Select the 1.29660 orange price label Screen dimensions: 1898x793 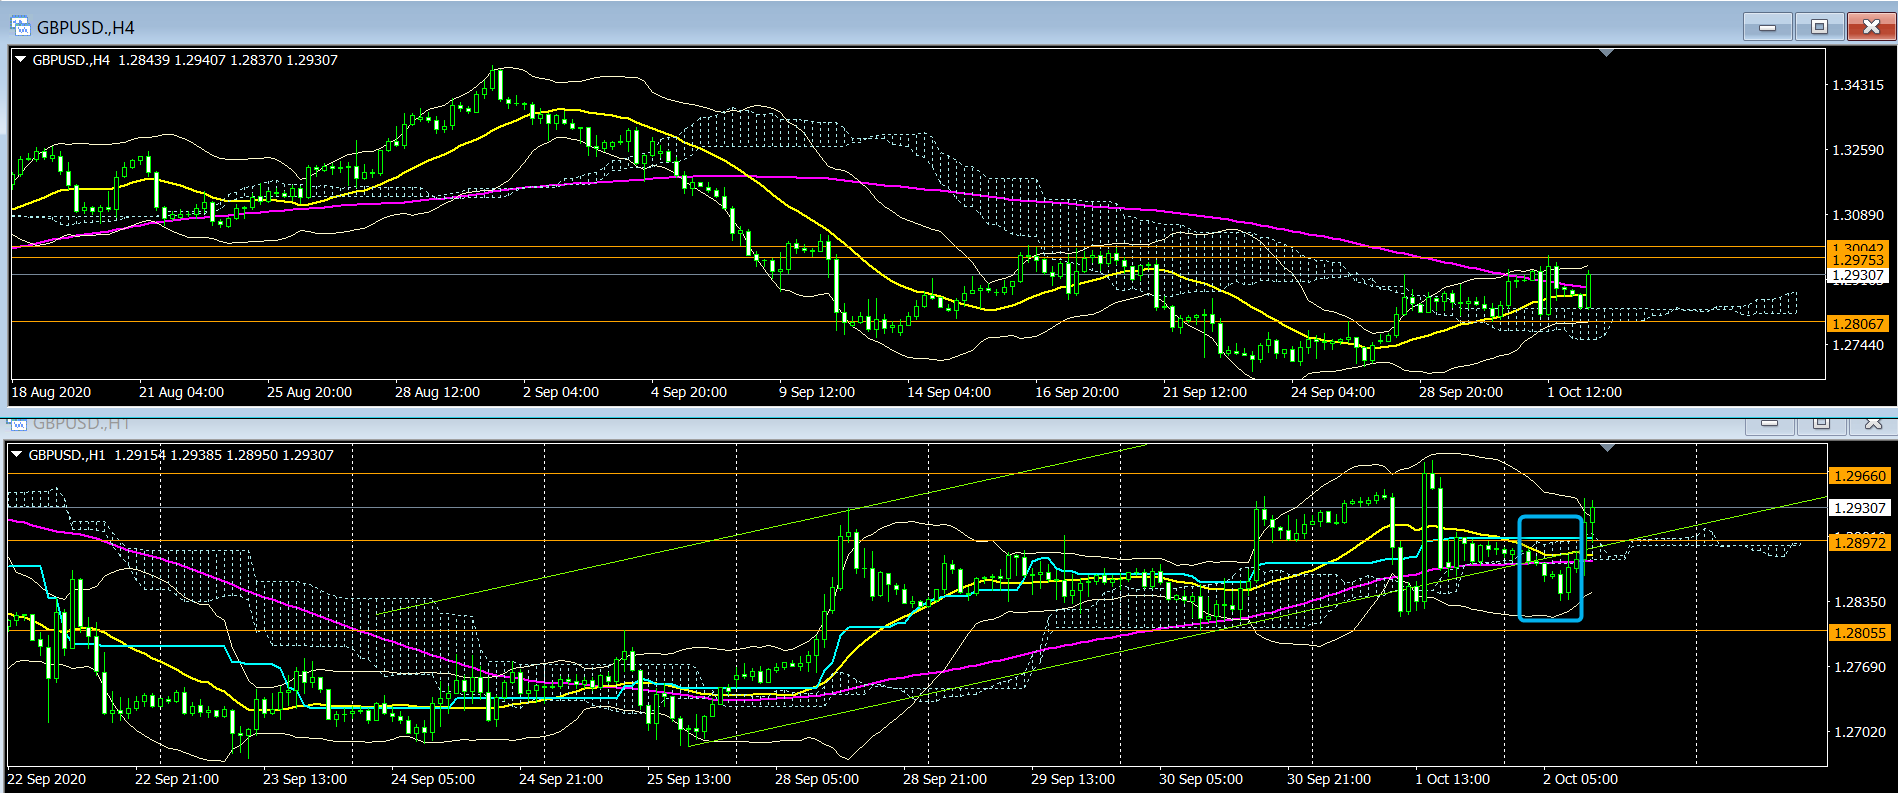point(1859,476)
